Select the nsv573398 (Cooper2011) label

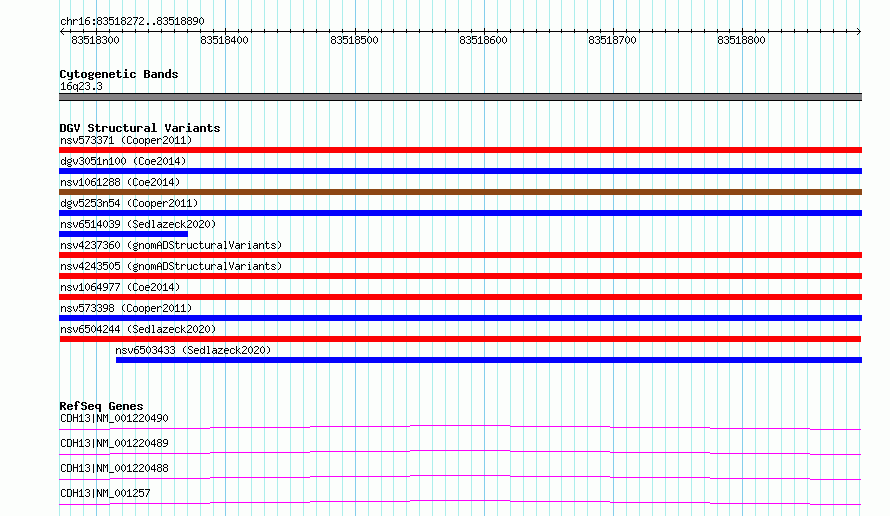[126, 308]
